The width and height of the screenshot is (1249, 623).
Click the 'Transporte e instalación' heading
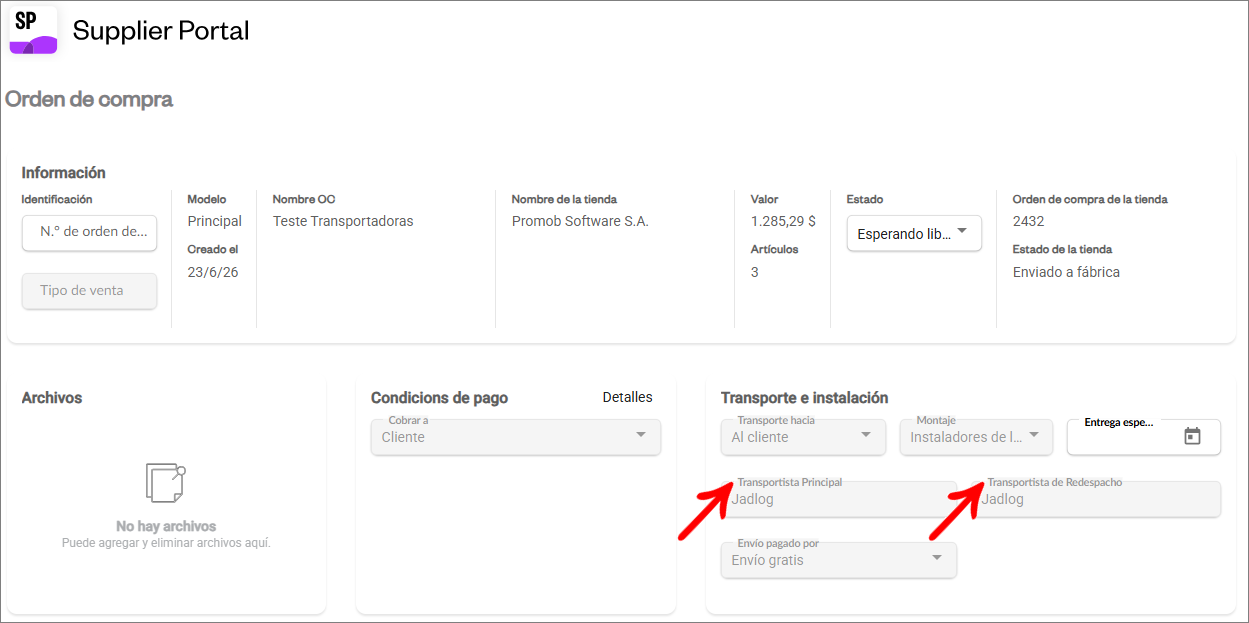(804, 398)
